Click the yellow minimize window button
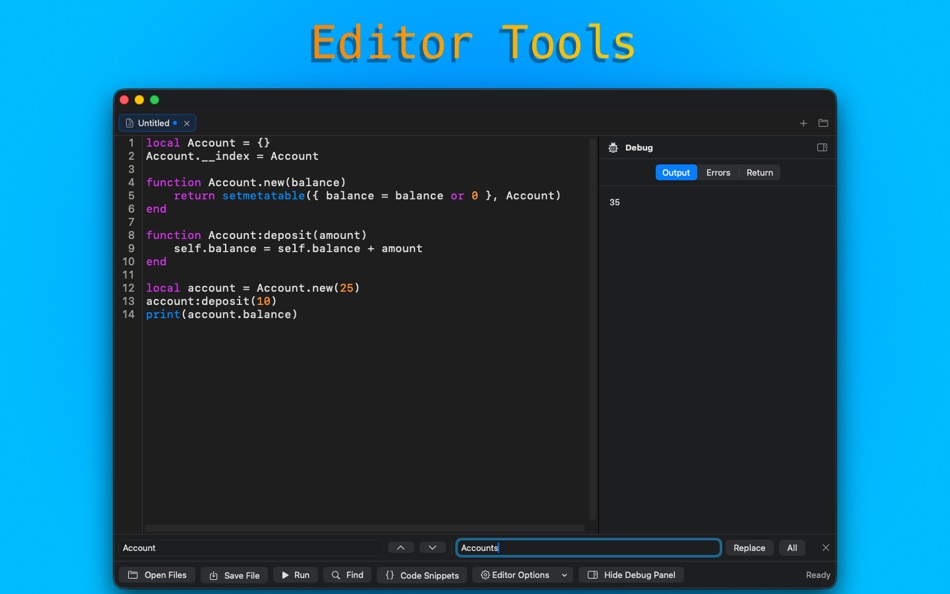Image resolution: width=950 pixels, height=594 pixels. [x=139, y=100]
